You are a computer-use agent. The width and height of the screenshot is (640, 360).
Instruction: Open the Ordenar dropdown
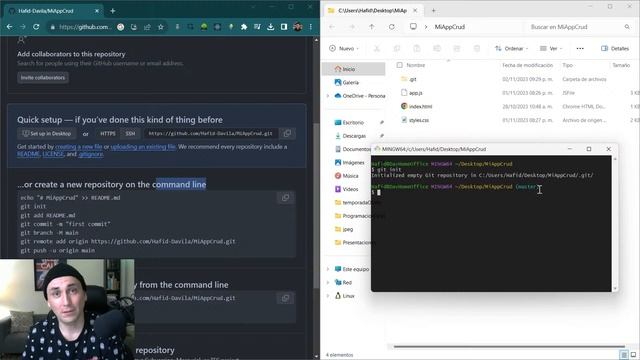point(511,49)
